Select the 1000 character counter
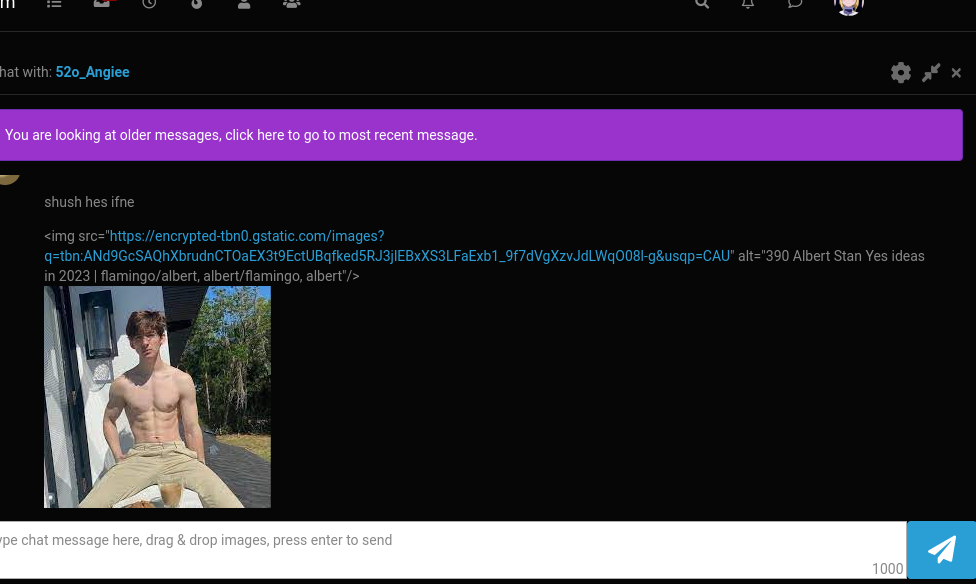 887,568
